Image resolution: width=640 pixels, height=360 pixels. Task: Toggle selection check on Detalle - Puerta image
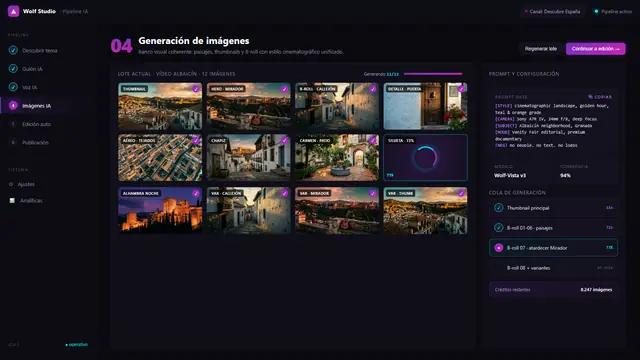[x=461, y=89]
